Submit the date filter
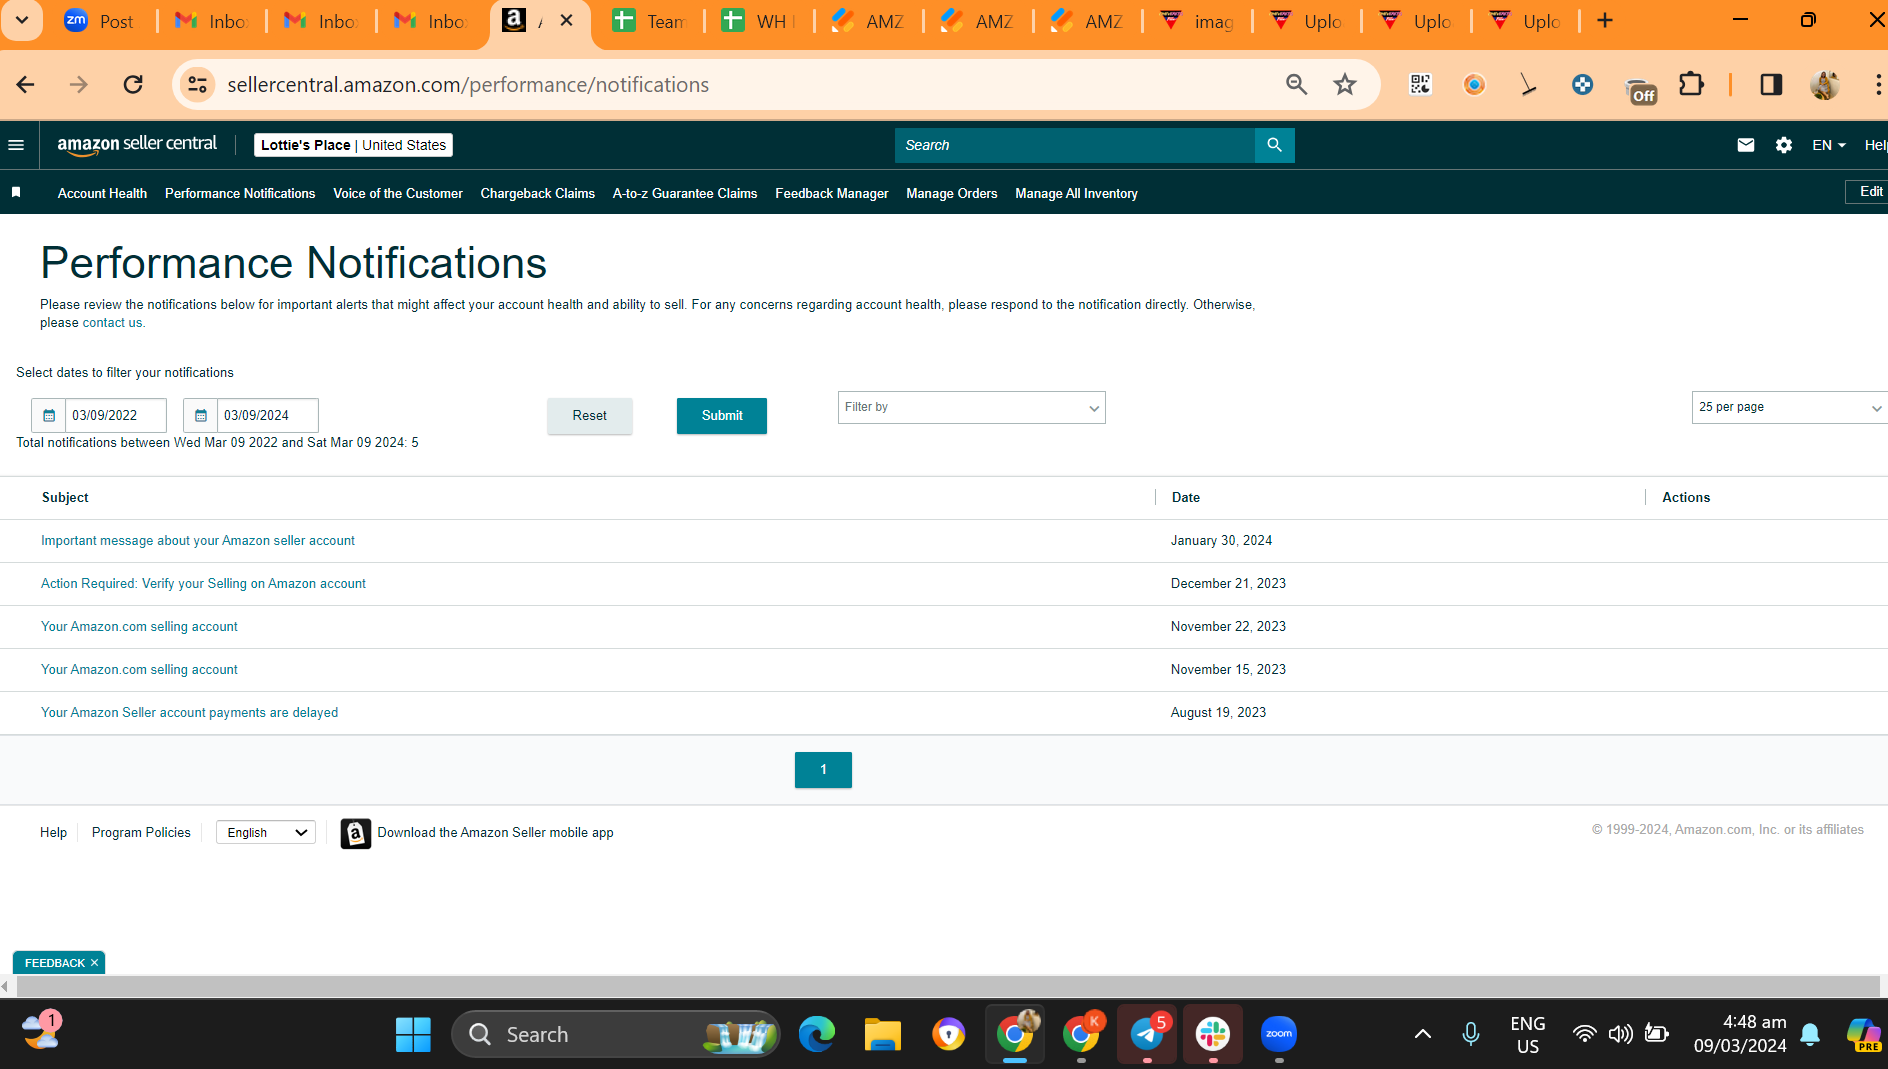 tap(722, 416)
